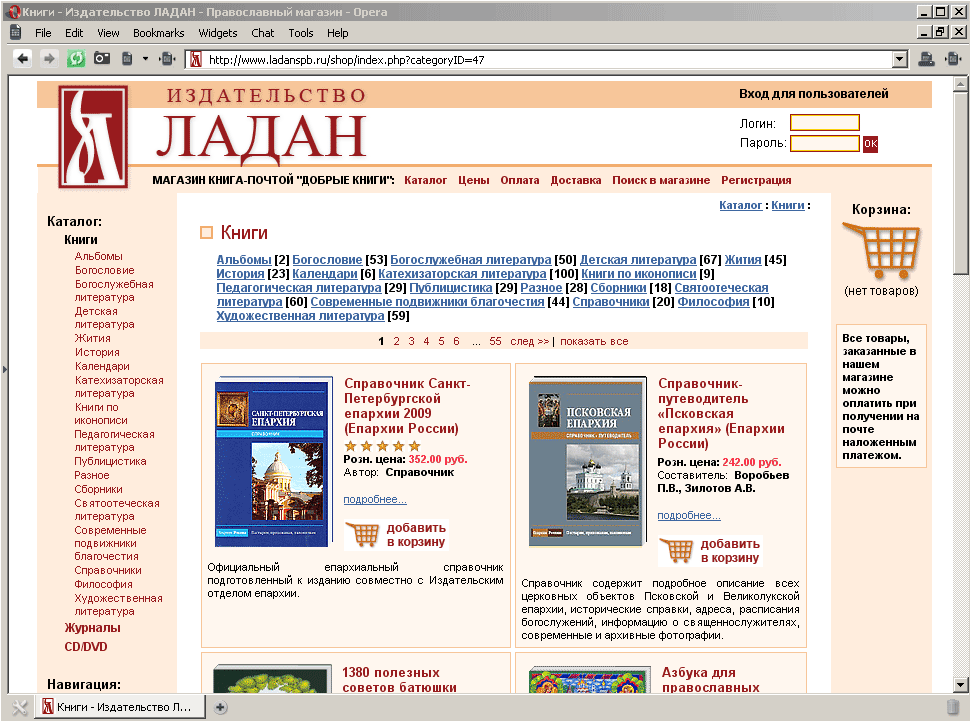Open the View menu

[x=108, y=33]
